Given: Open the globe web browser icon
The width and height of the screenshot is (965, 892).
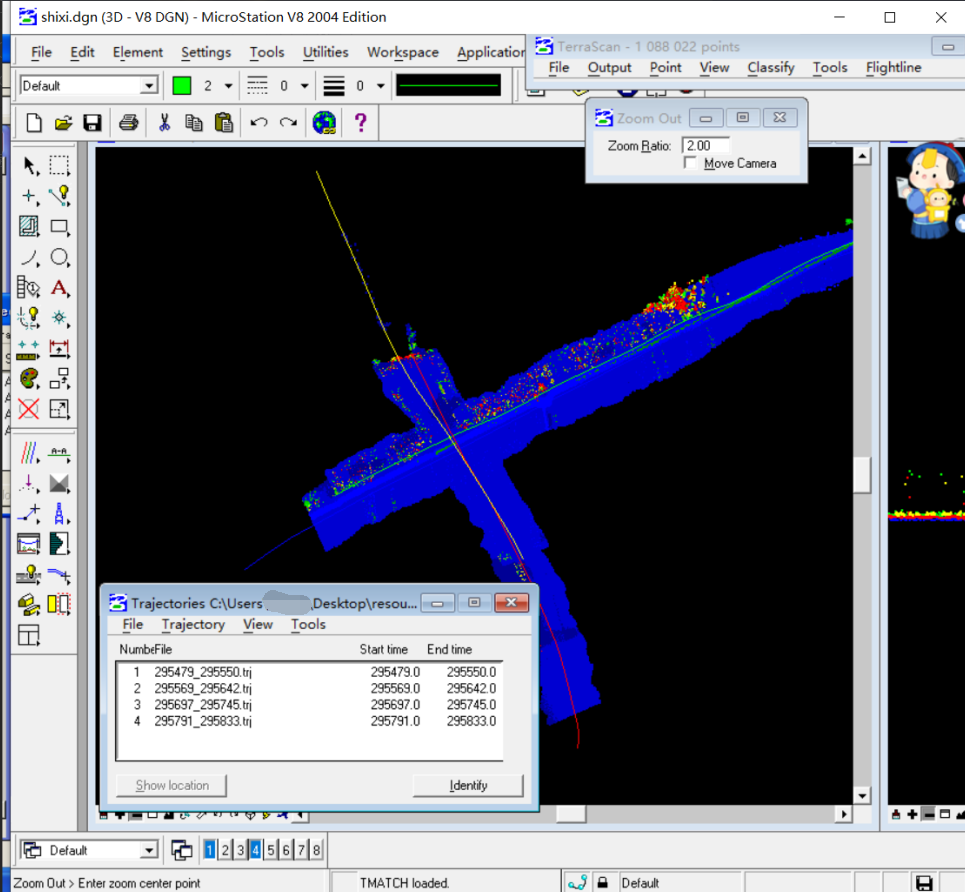Looking at the screenshot, I should [324, 123].
